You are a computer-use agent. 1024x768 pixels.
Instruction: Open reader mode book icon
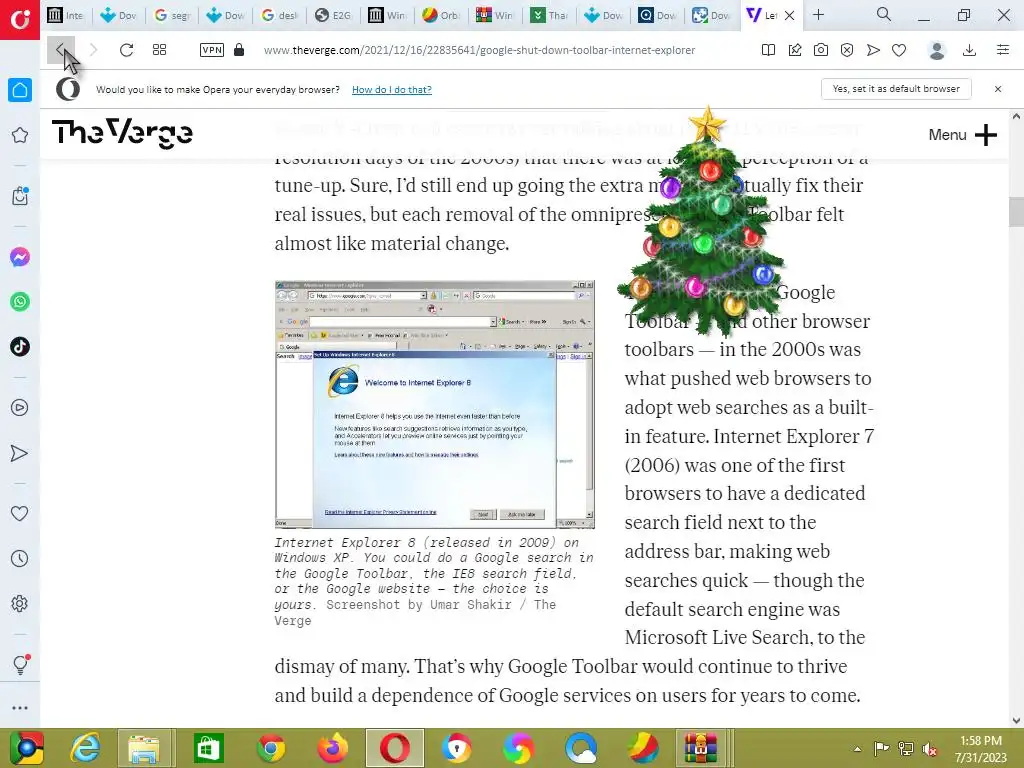(769, 50)
